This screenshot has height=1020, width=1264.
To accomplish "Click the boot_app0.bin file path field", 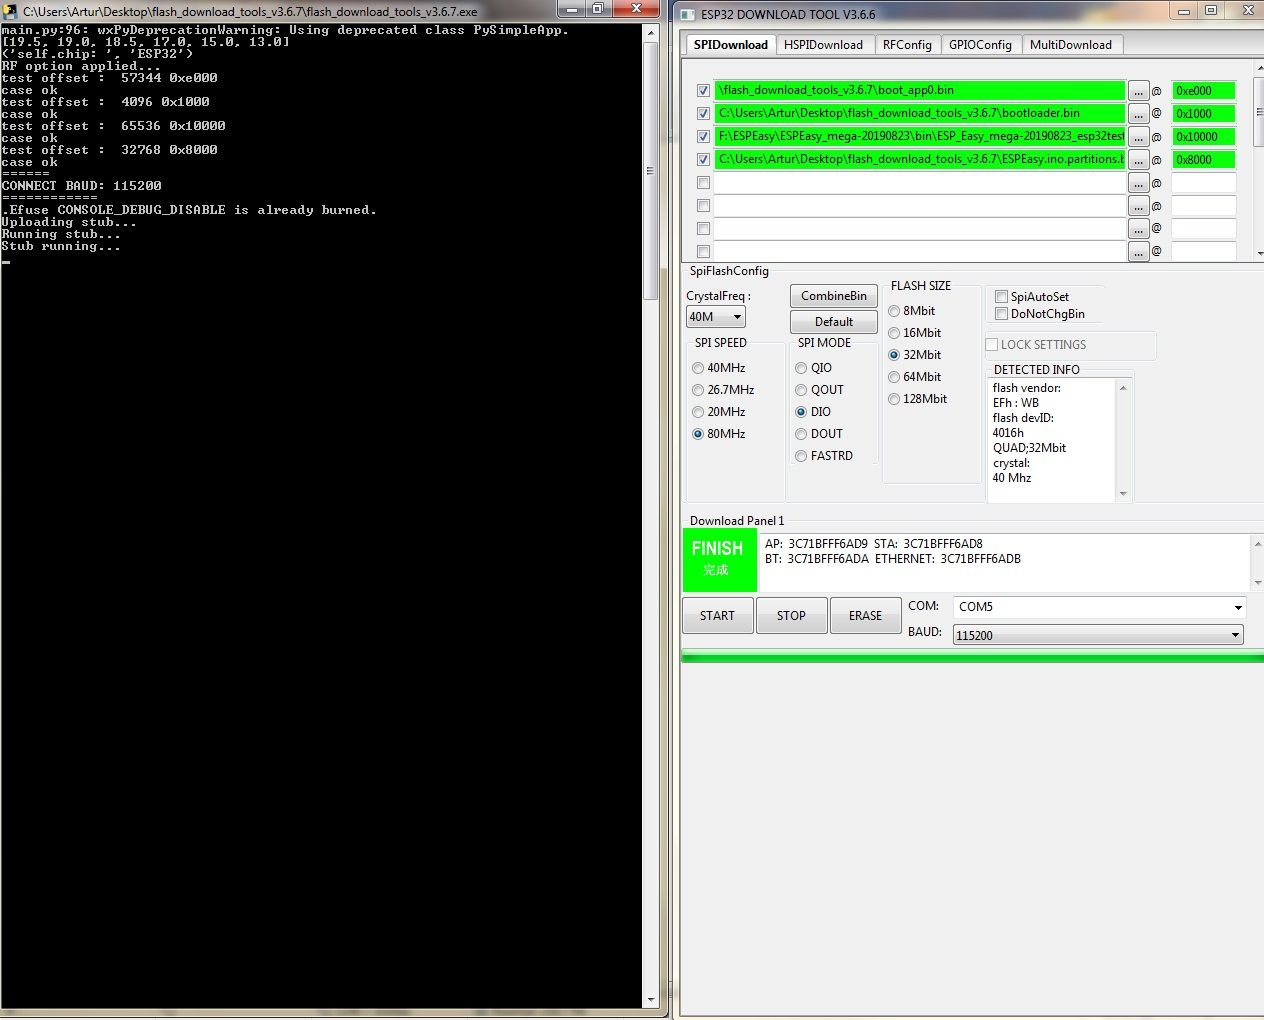I will click(920, 91).
